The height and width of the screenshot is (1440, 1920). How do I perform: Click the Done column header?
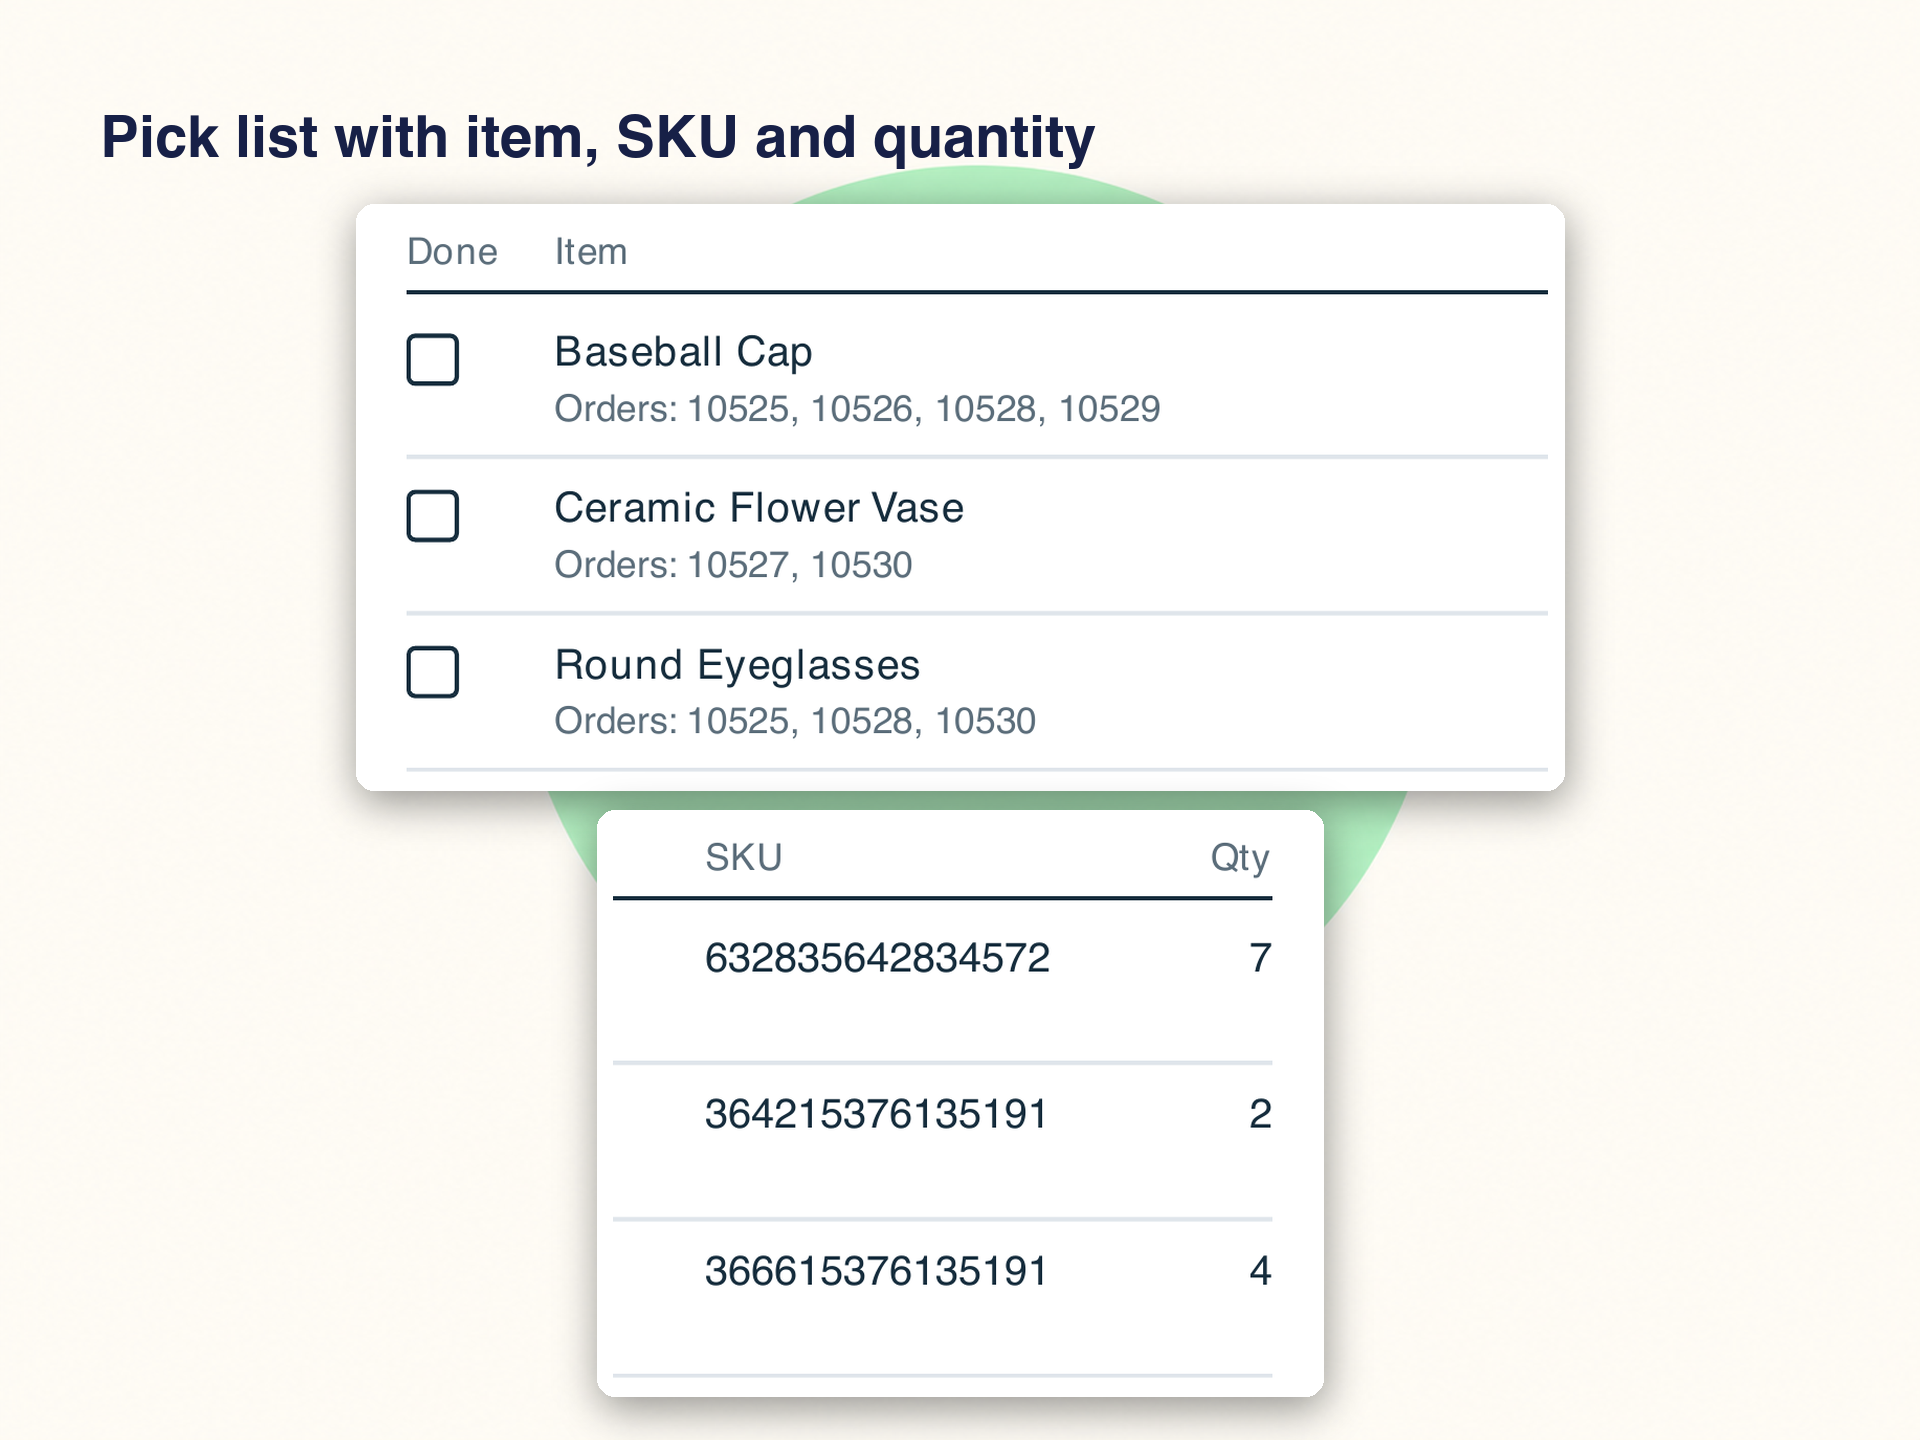click(452, 252)
